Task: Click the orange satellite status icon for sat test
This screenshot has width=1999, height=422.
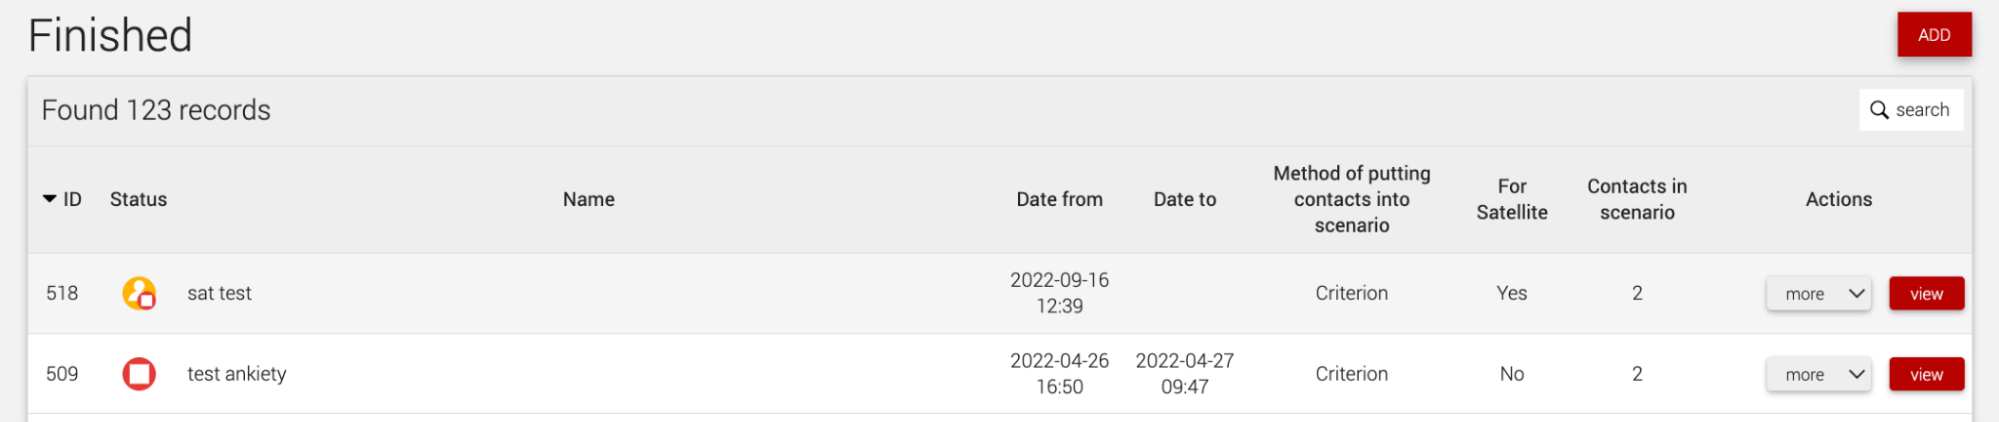Action: 139,293
